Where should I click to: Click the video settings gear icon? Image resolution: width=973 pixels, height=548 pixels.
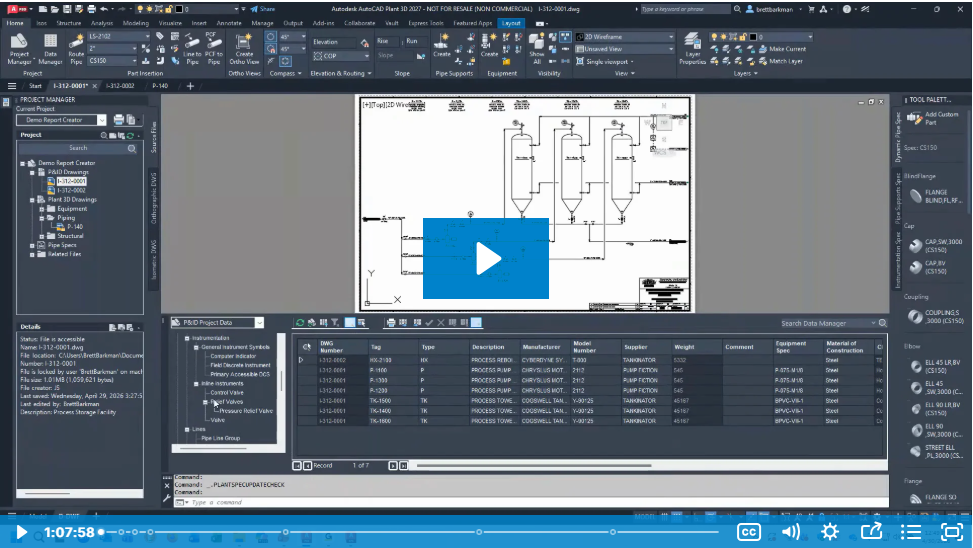tap(830, 532)
